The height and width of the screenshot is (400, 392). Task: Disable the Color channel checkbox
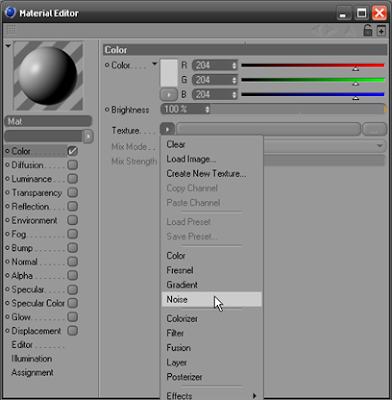point(73,151)
